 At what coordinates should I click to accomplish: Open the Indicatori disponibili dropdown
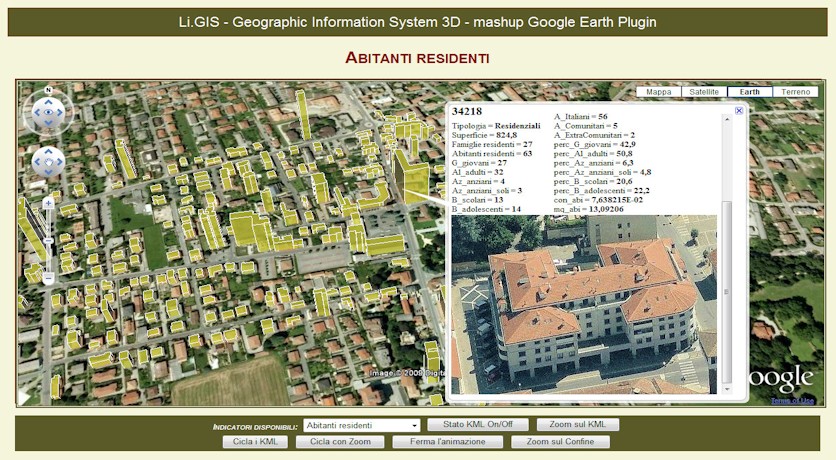(361, 425)
